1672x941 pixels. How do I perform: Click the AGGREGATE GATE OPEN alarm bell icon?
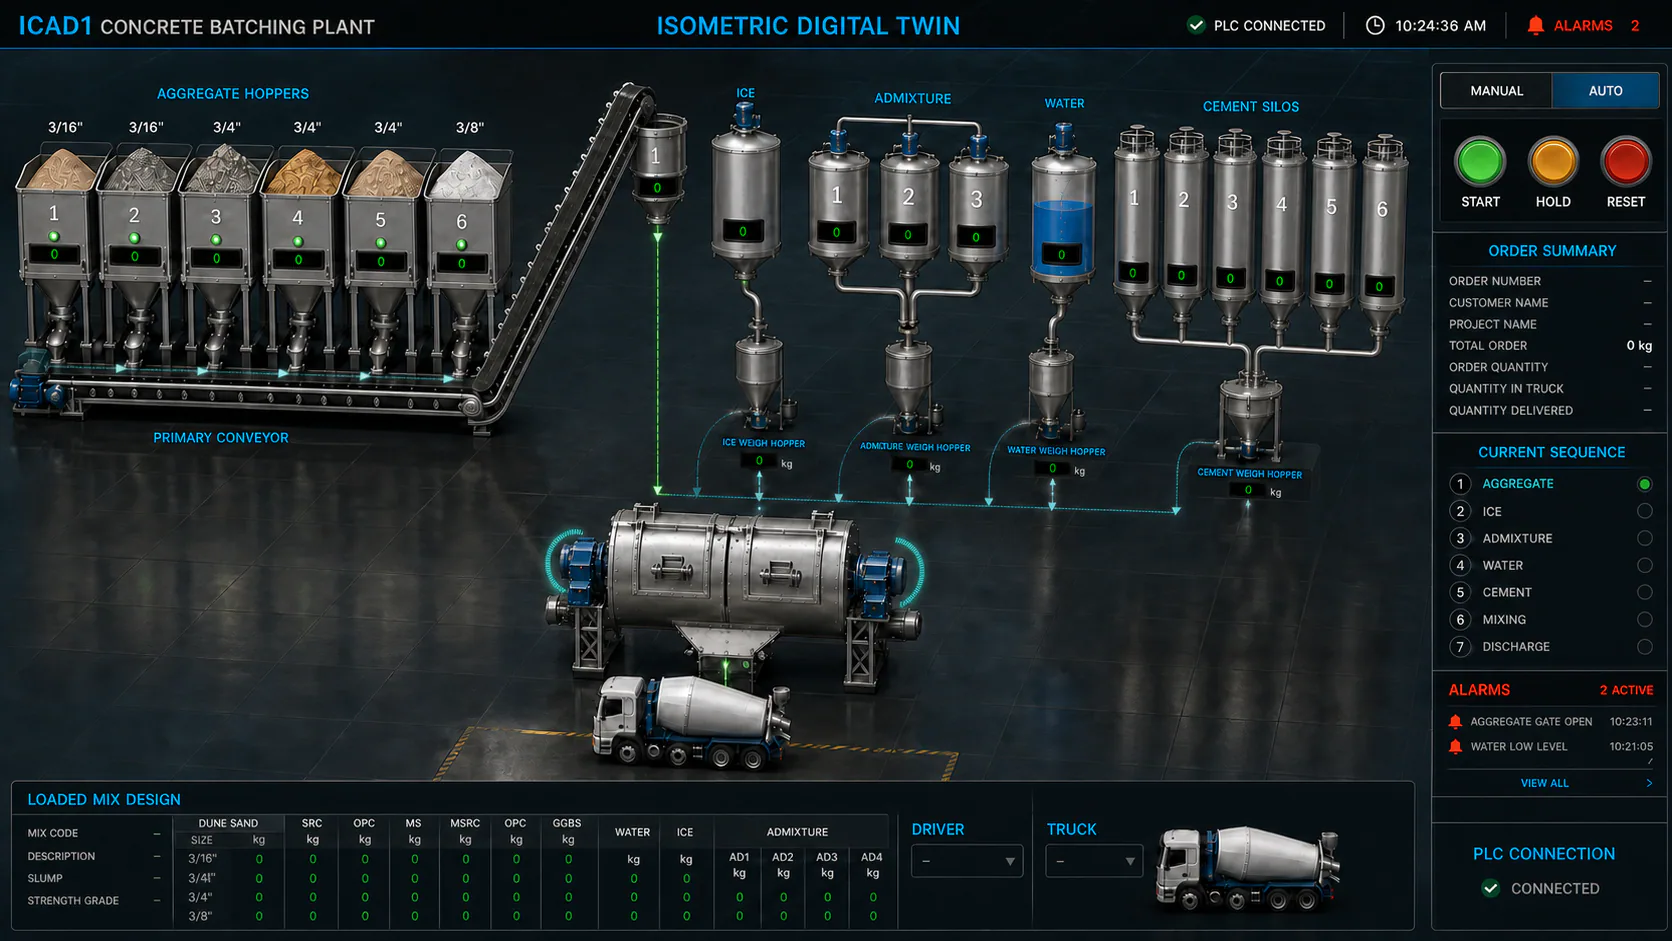[x=1455, y=722]
